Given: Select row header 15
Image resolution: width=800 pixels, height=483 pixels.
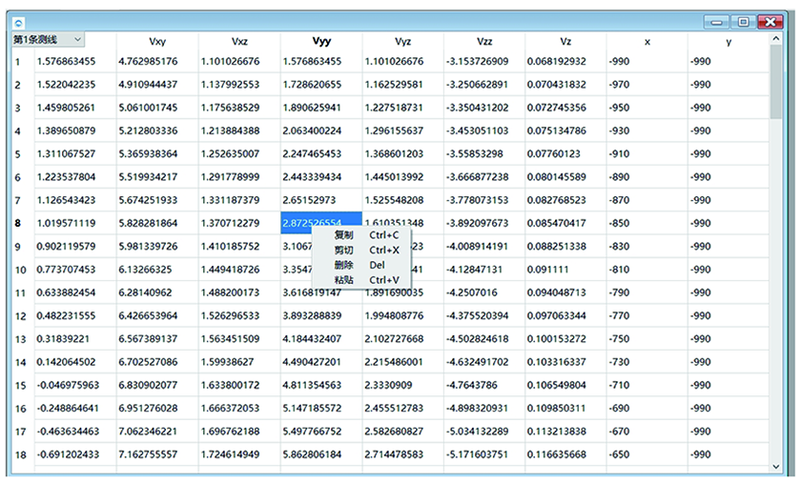Looking at the screenshot, I should point(20,385).
